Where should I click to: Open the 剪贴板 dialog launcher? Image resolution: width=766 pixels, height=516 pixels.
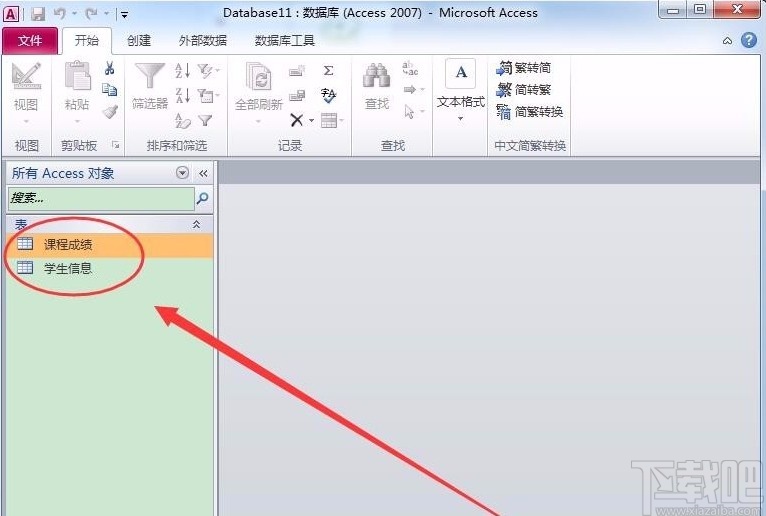point(116,145)
